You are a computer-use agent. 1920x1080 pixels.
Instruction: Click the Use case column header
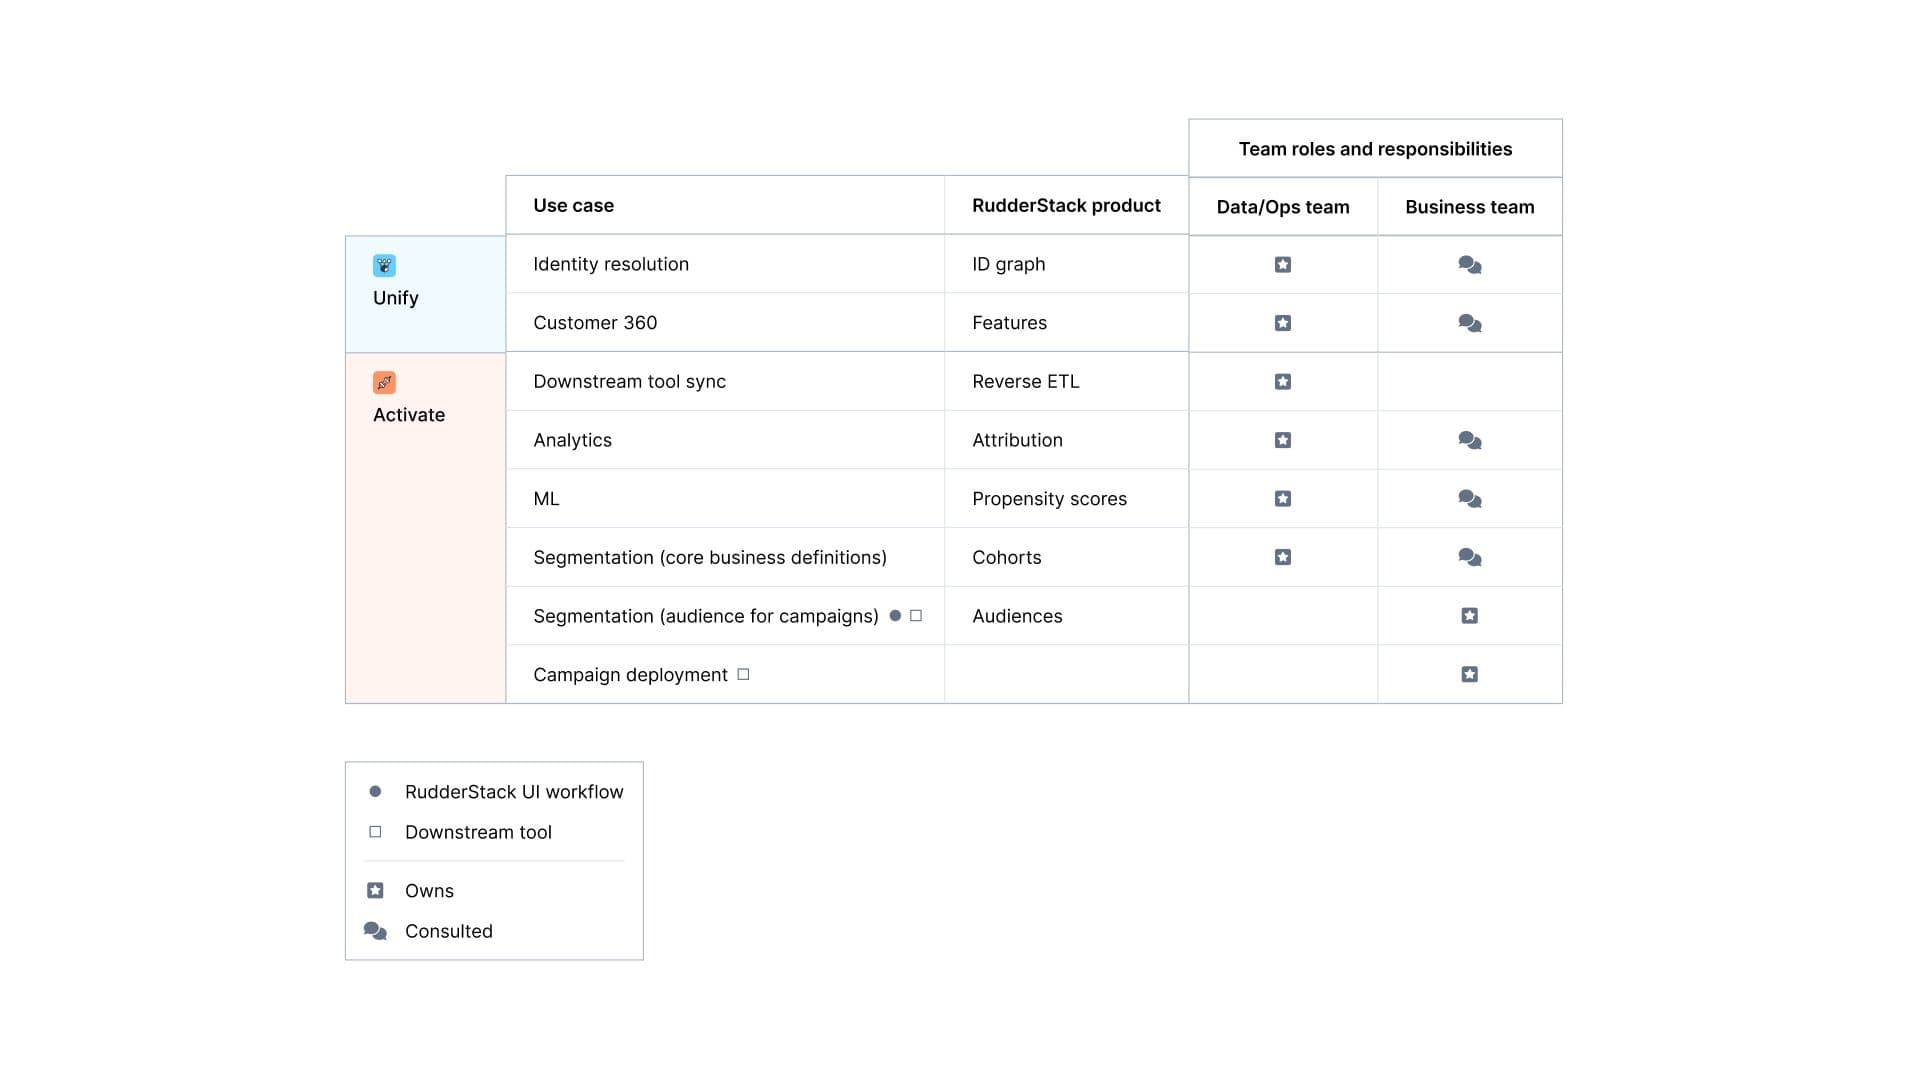[x=573, y=206]
